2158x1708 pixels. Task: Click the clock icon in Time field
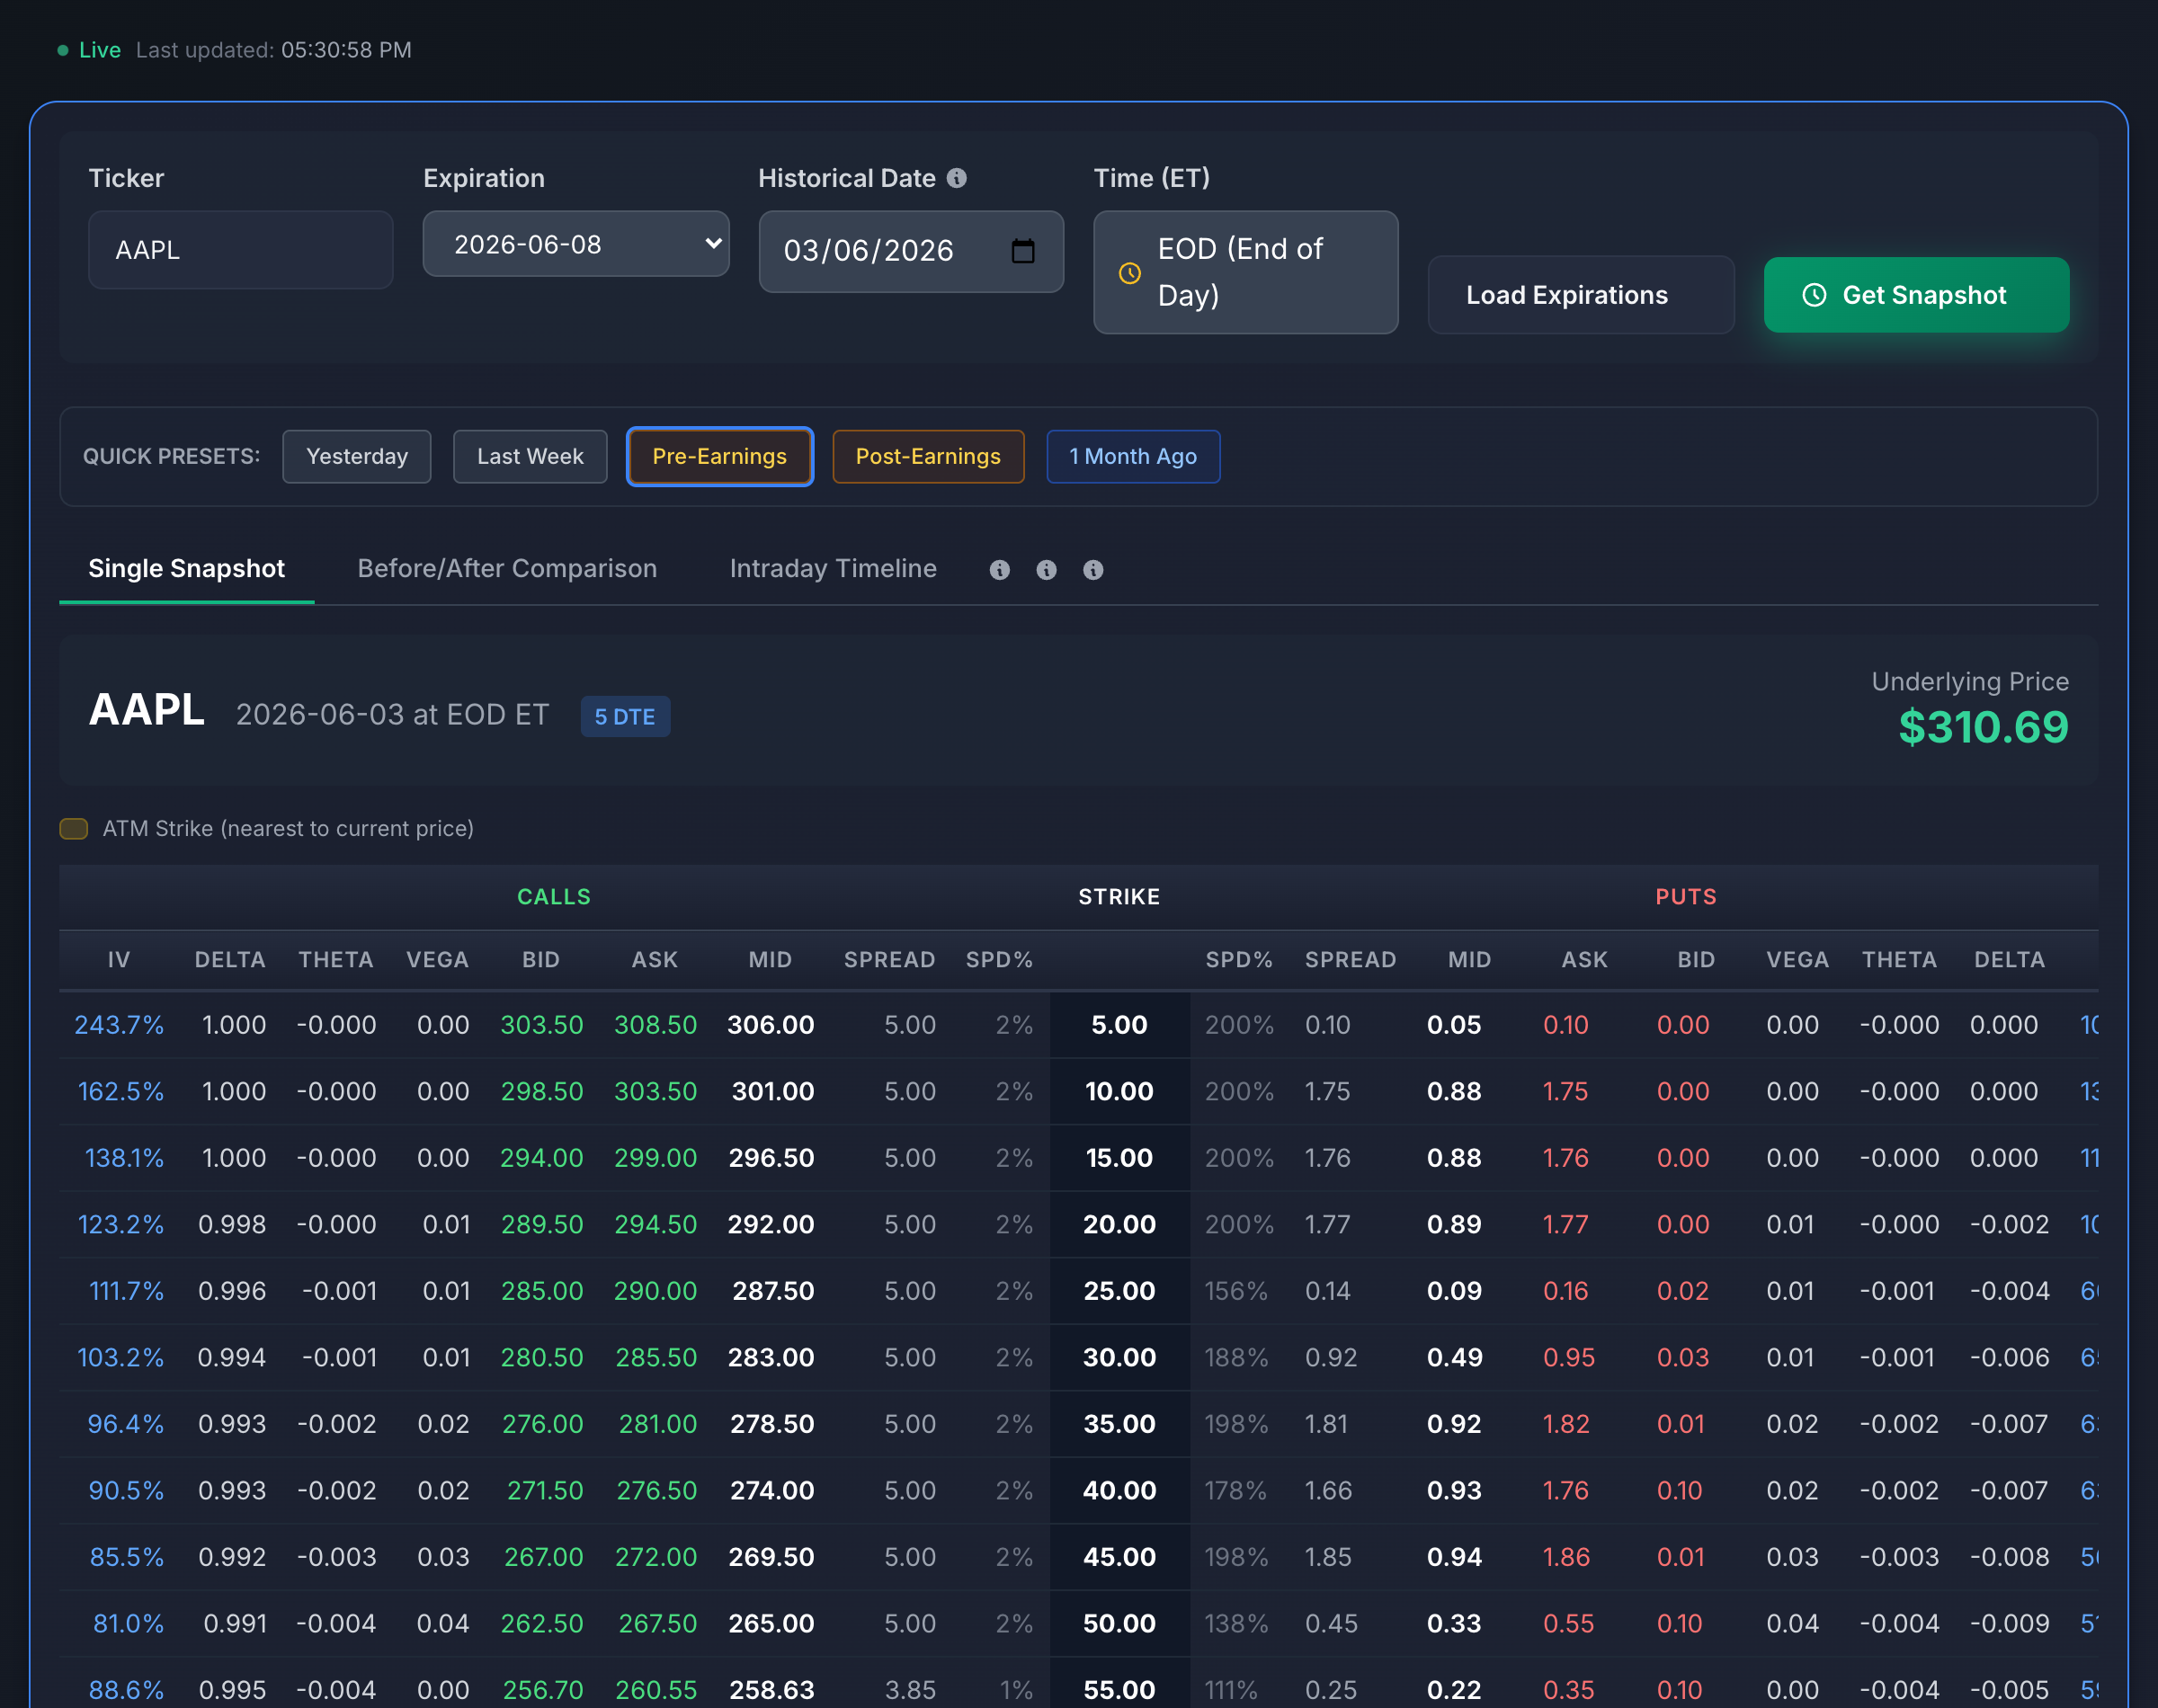pyautogui.click(x=1130, y=273)
